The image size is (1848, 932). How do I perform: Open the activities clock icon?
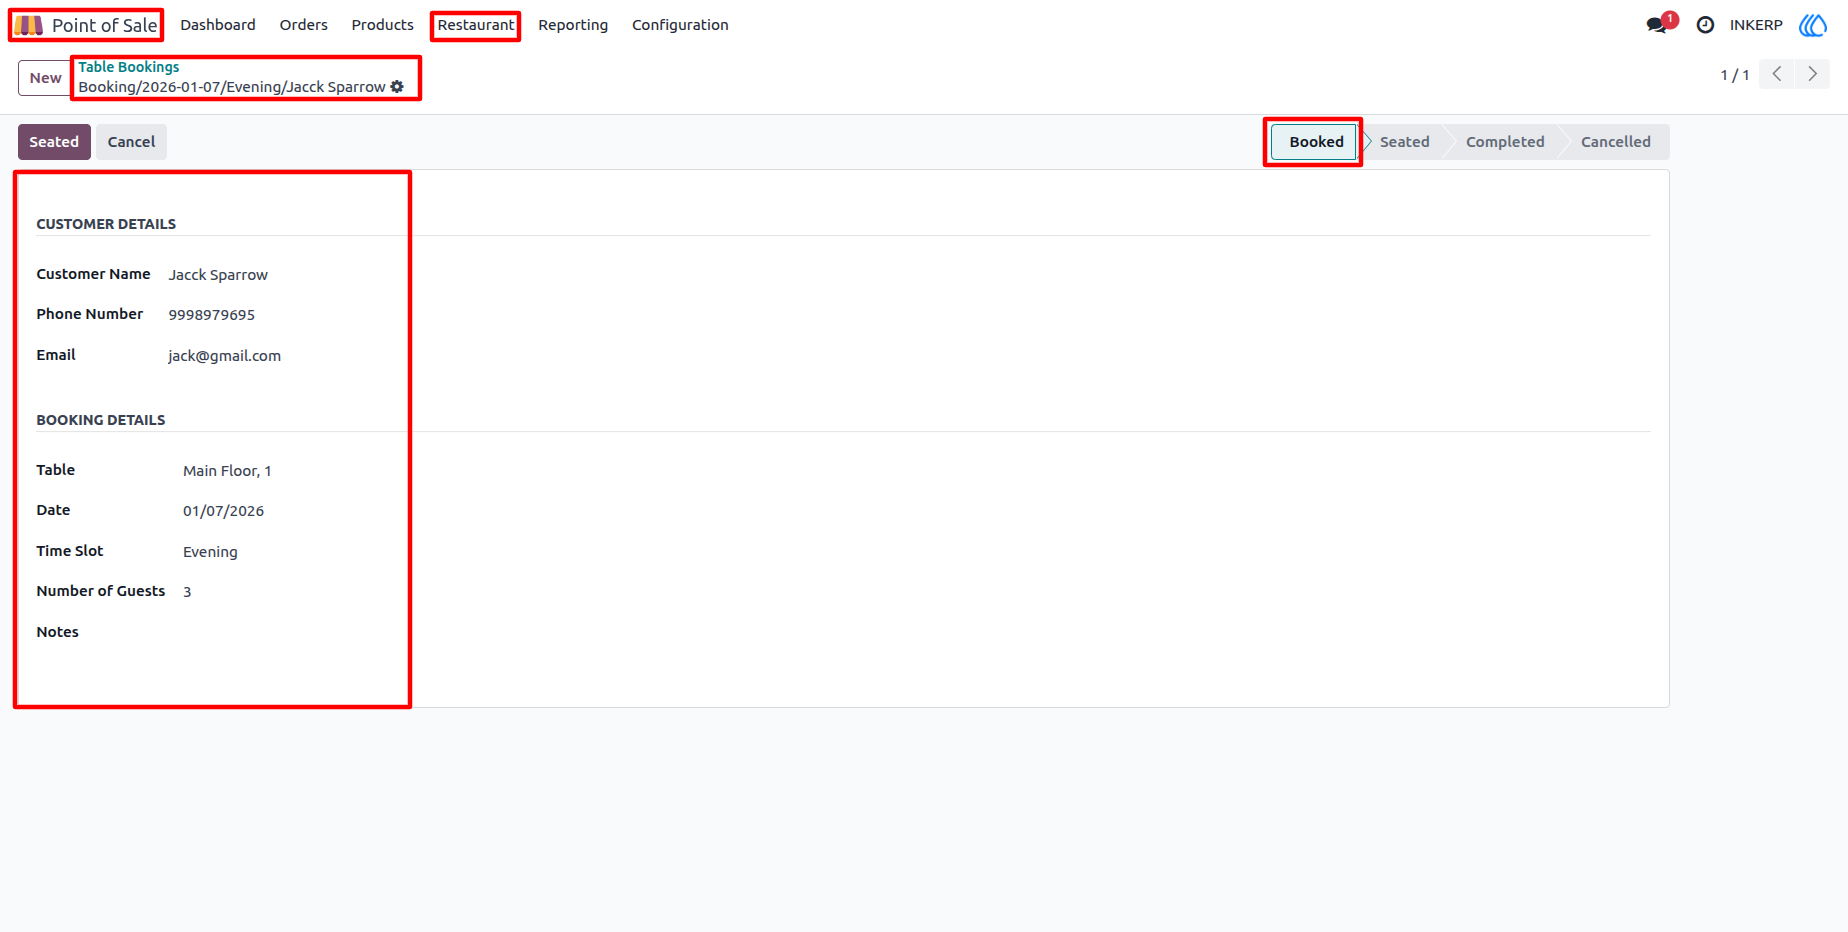(x=1705, y=25)
